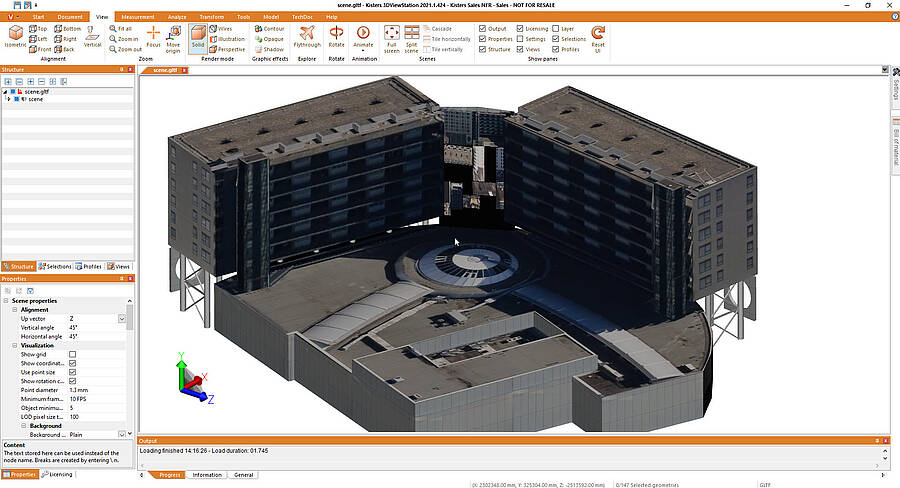
Task: Switch to Isometric view alignment
Action: (15, 37)
